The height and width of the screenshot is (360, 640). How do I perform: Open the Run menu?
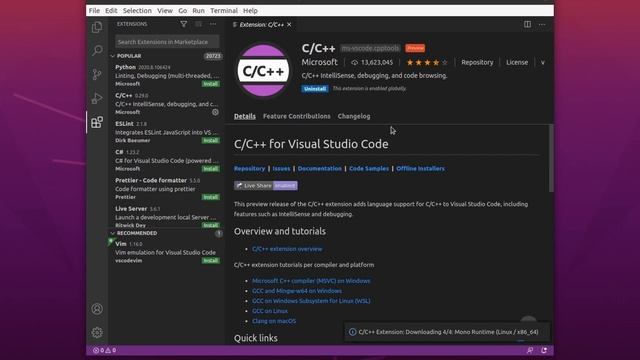[x=198, y=11]
